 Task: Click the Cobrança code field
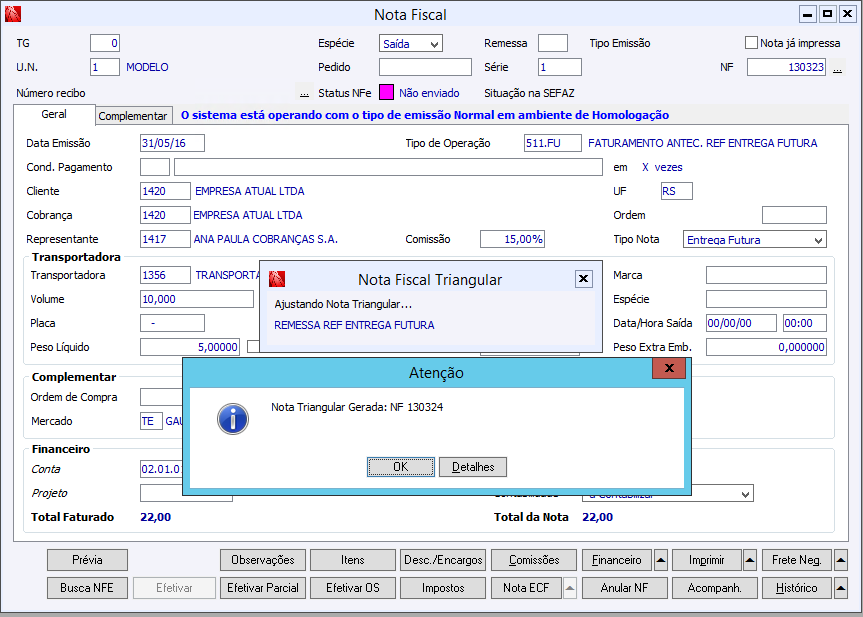tap(165, 215)
